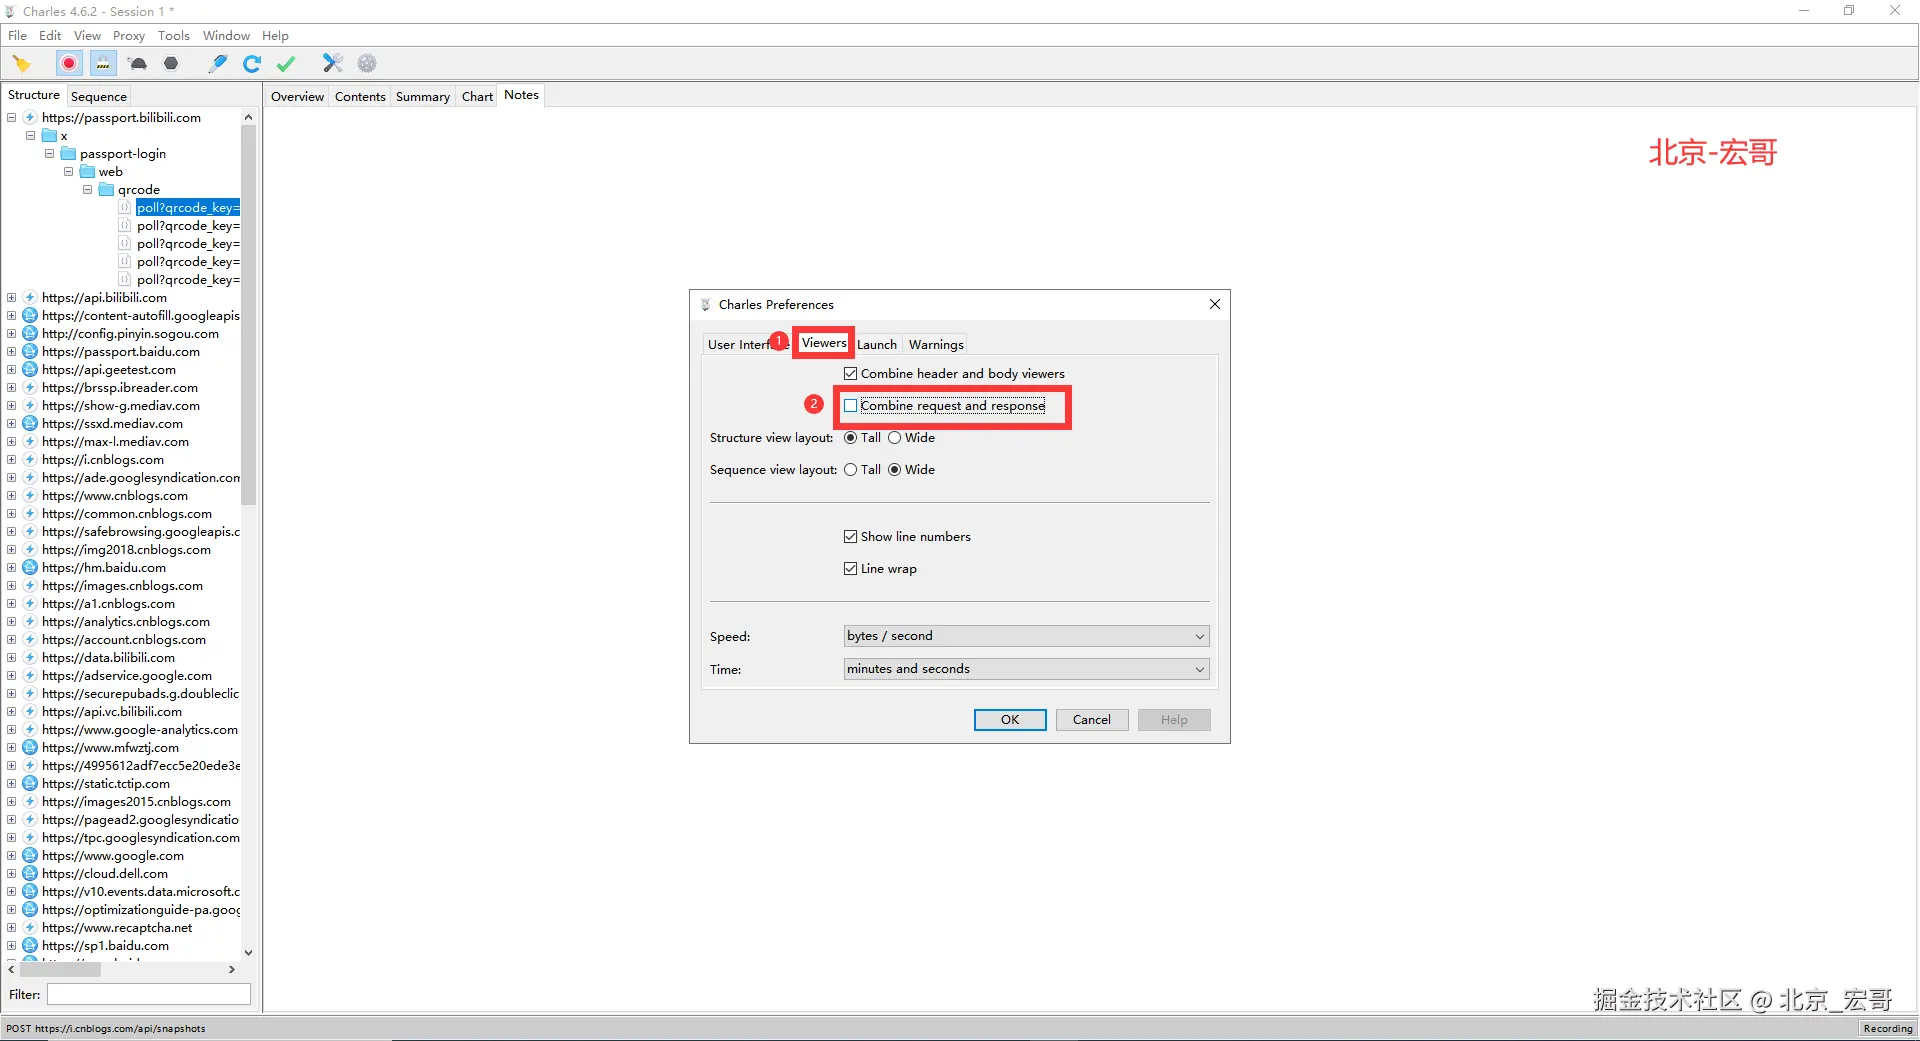
Task: Toggle SSL Proxying lock icon
Action: 103,64
